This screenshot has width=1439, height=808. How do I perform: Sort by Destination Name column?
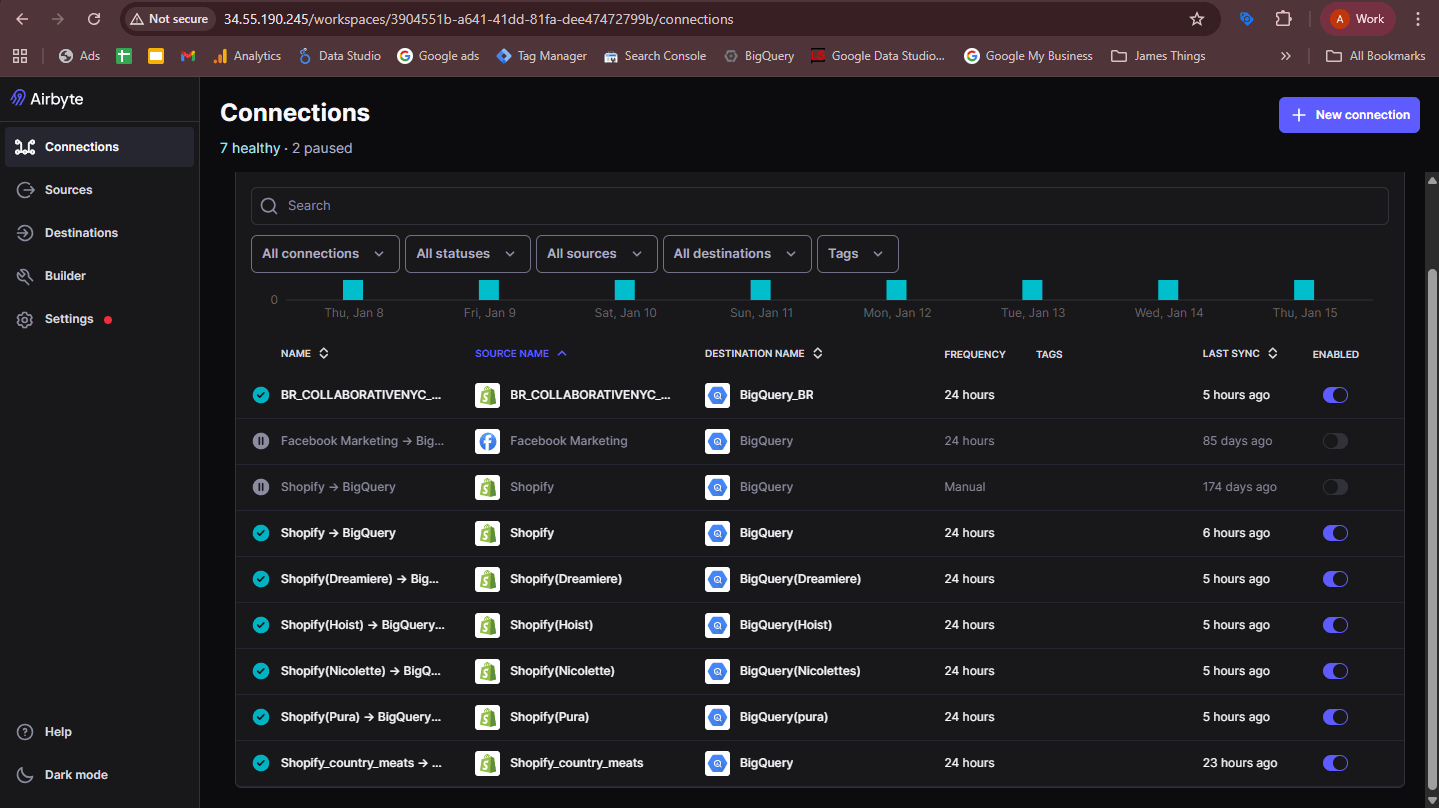pos(764,354)
